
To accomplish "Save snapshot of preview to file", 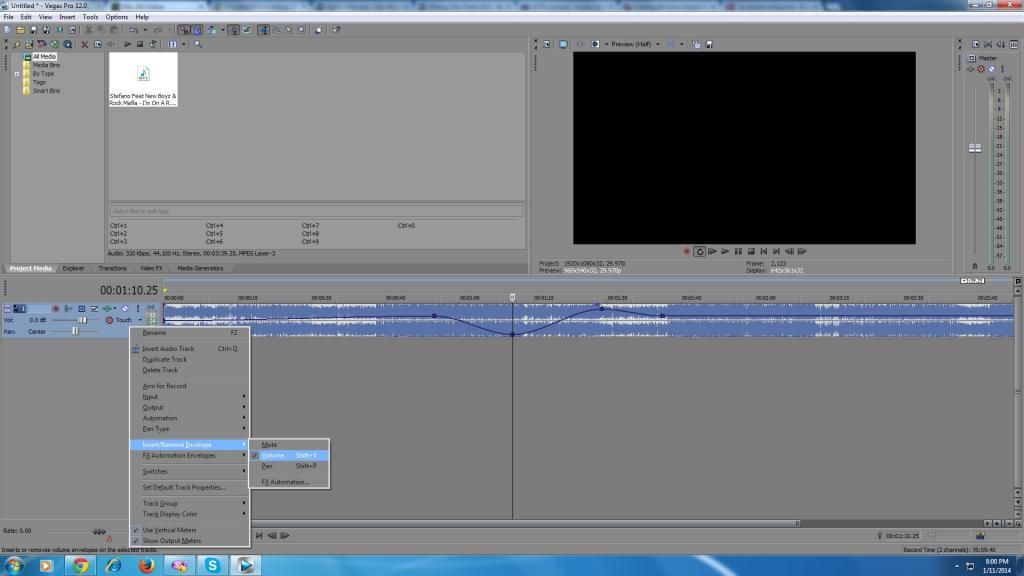I will (x=709, y=44).
